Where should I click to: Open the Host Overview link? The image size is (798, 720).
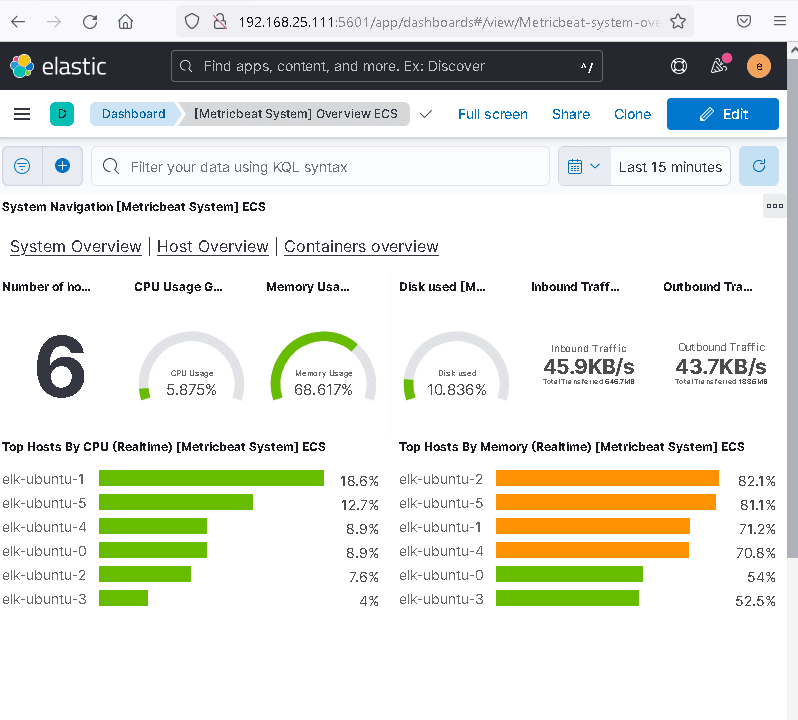(x=213, y=247)
